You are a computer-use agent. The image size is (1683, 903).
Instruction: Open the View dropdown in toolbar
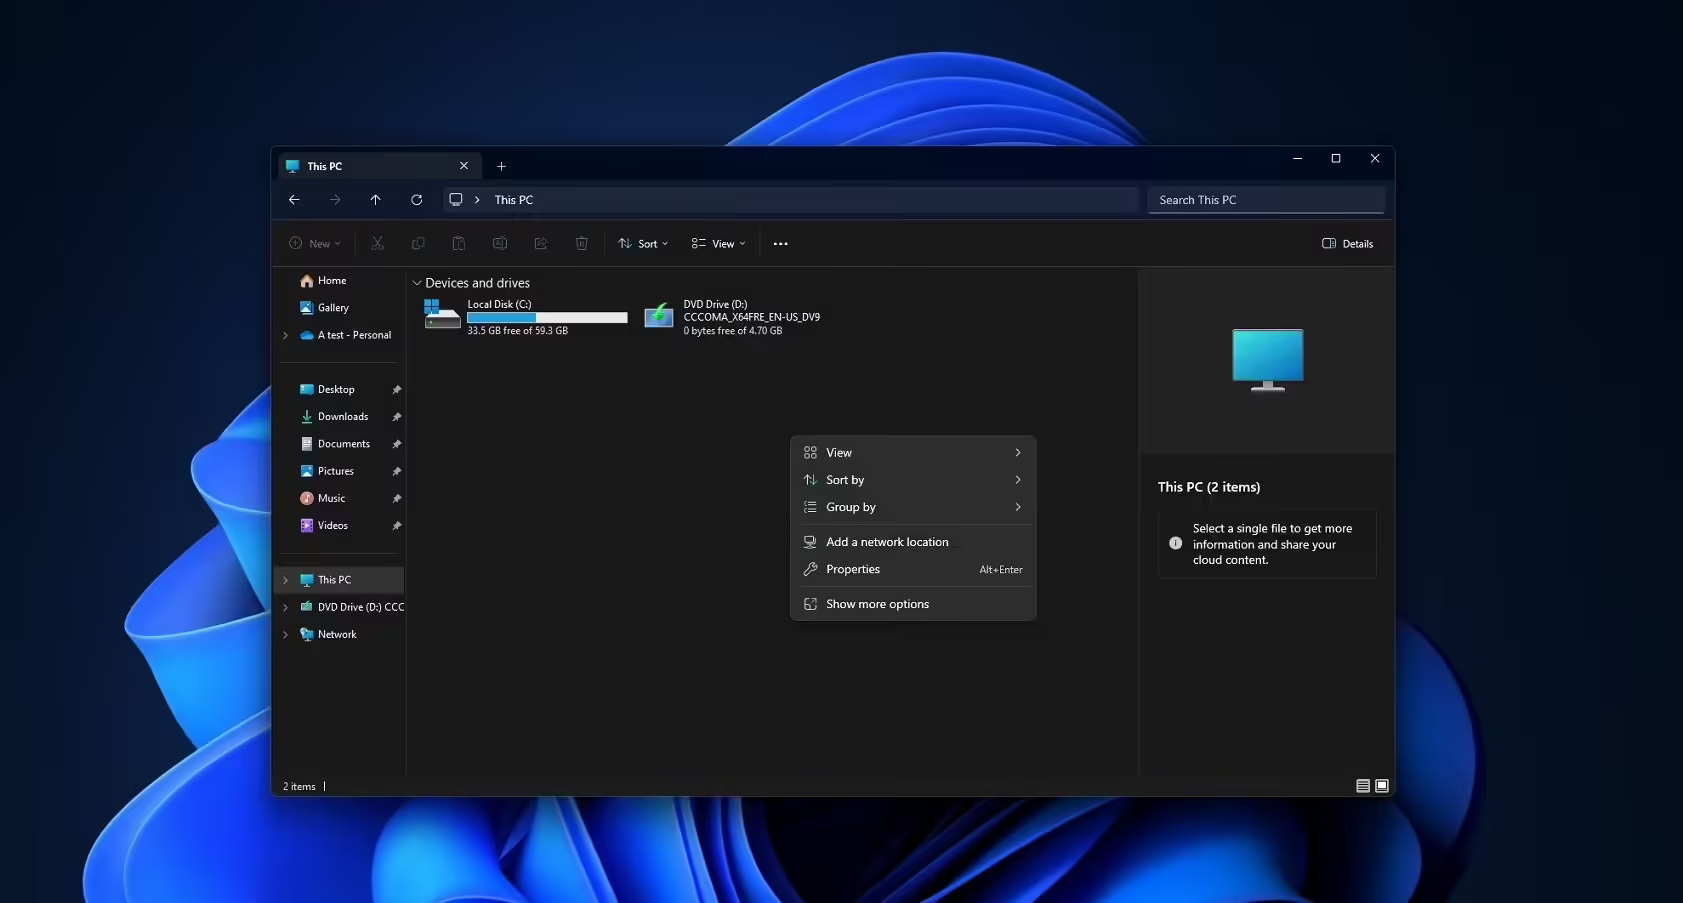[x=718, y=244]
